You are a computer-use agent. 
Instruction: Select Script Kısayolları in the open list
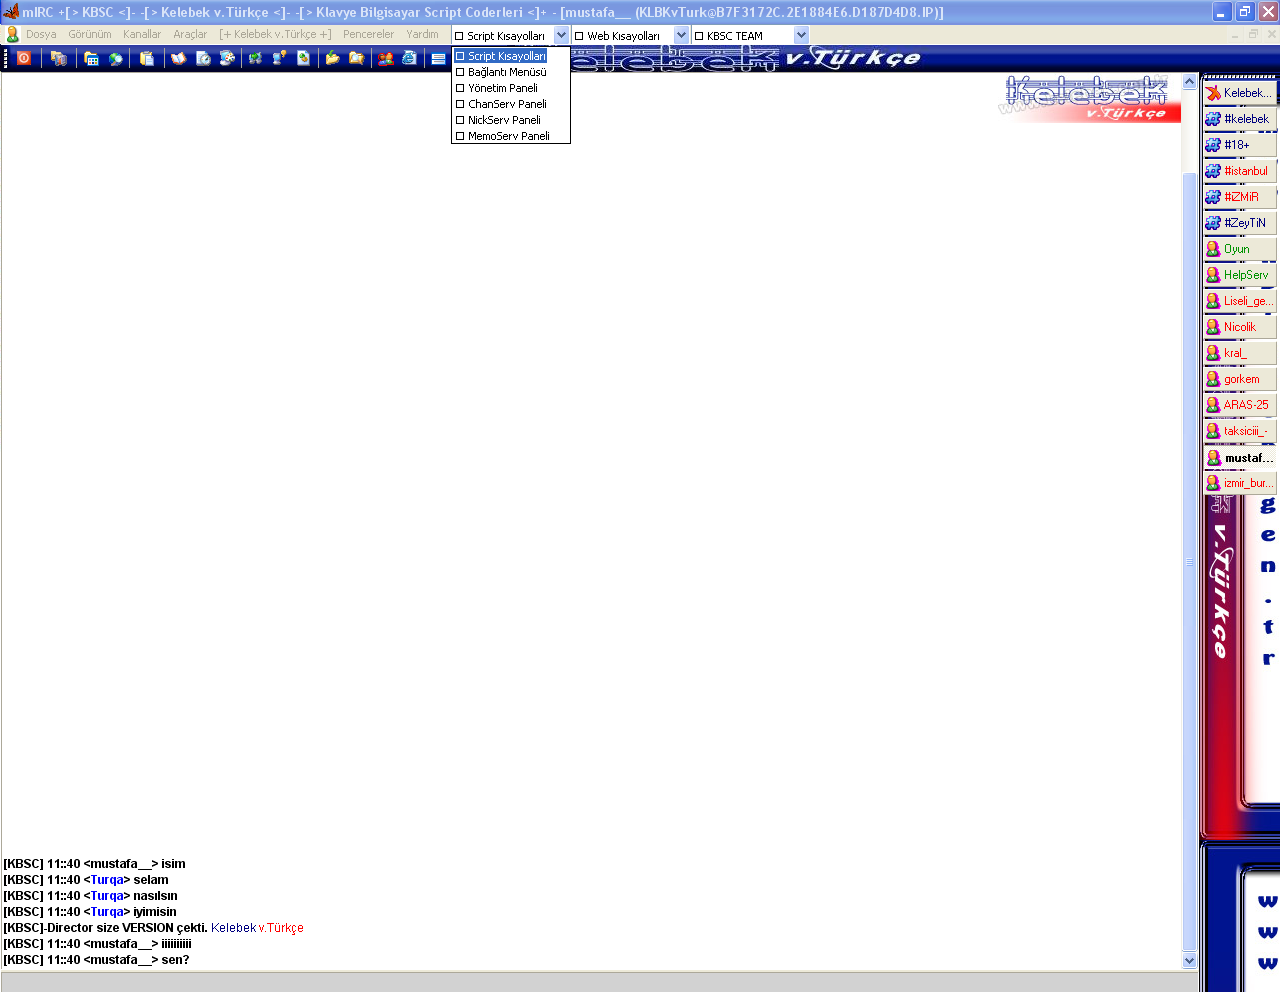tap(510, 56)
